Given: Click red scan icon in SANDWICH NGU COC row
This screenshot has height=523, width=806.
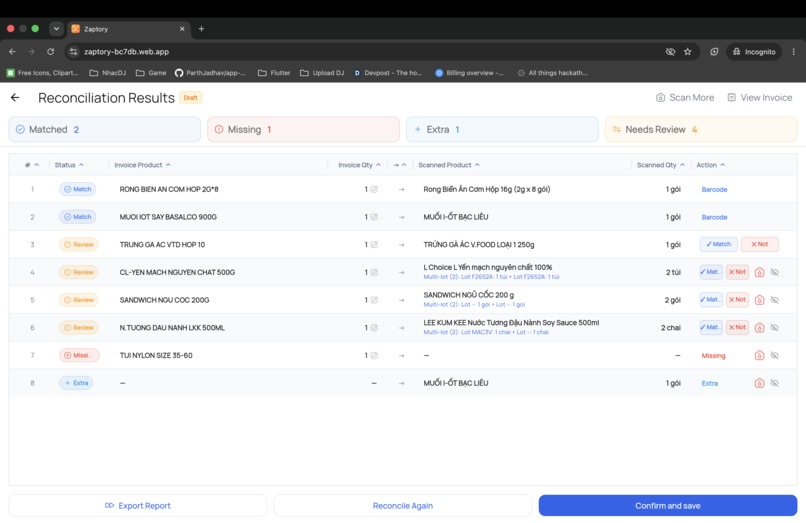Looking at the screenshot, I should pyautogui.click(x=759, y=300).
